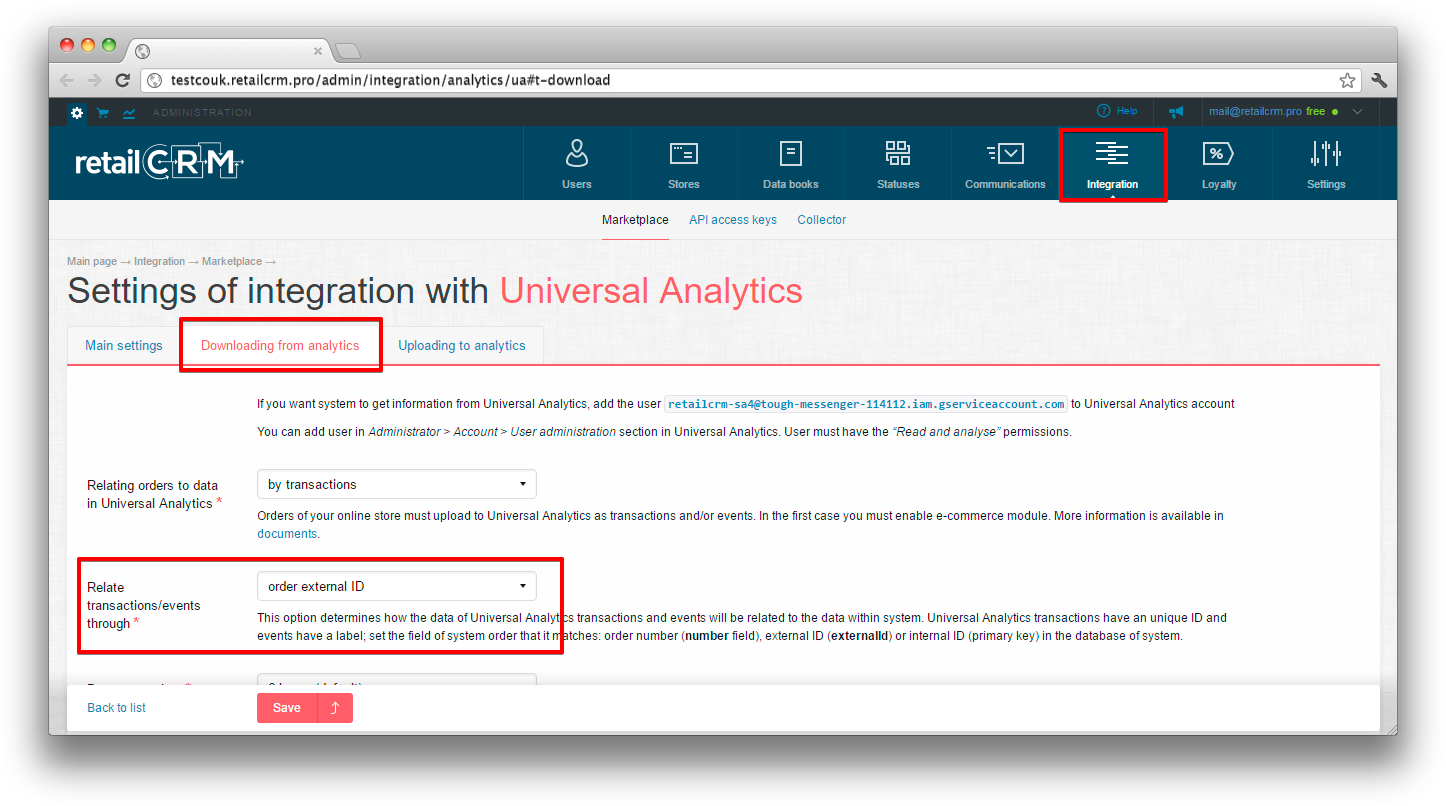The image size is (1446, 806).
Task: Click the Save button's upward arrow
Action: tap(335, 708)
